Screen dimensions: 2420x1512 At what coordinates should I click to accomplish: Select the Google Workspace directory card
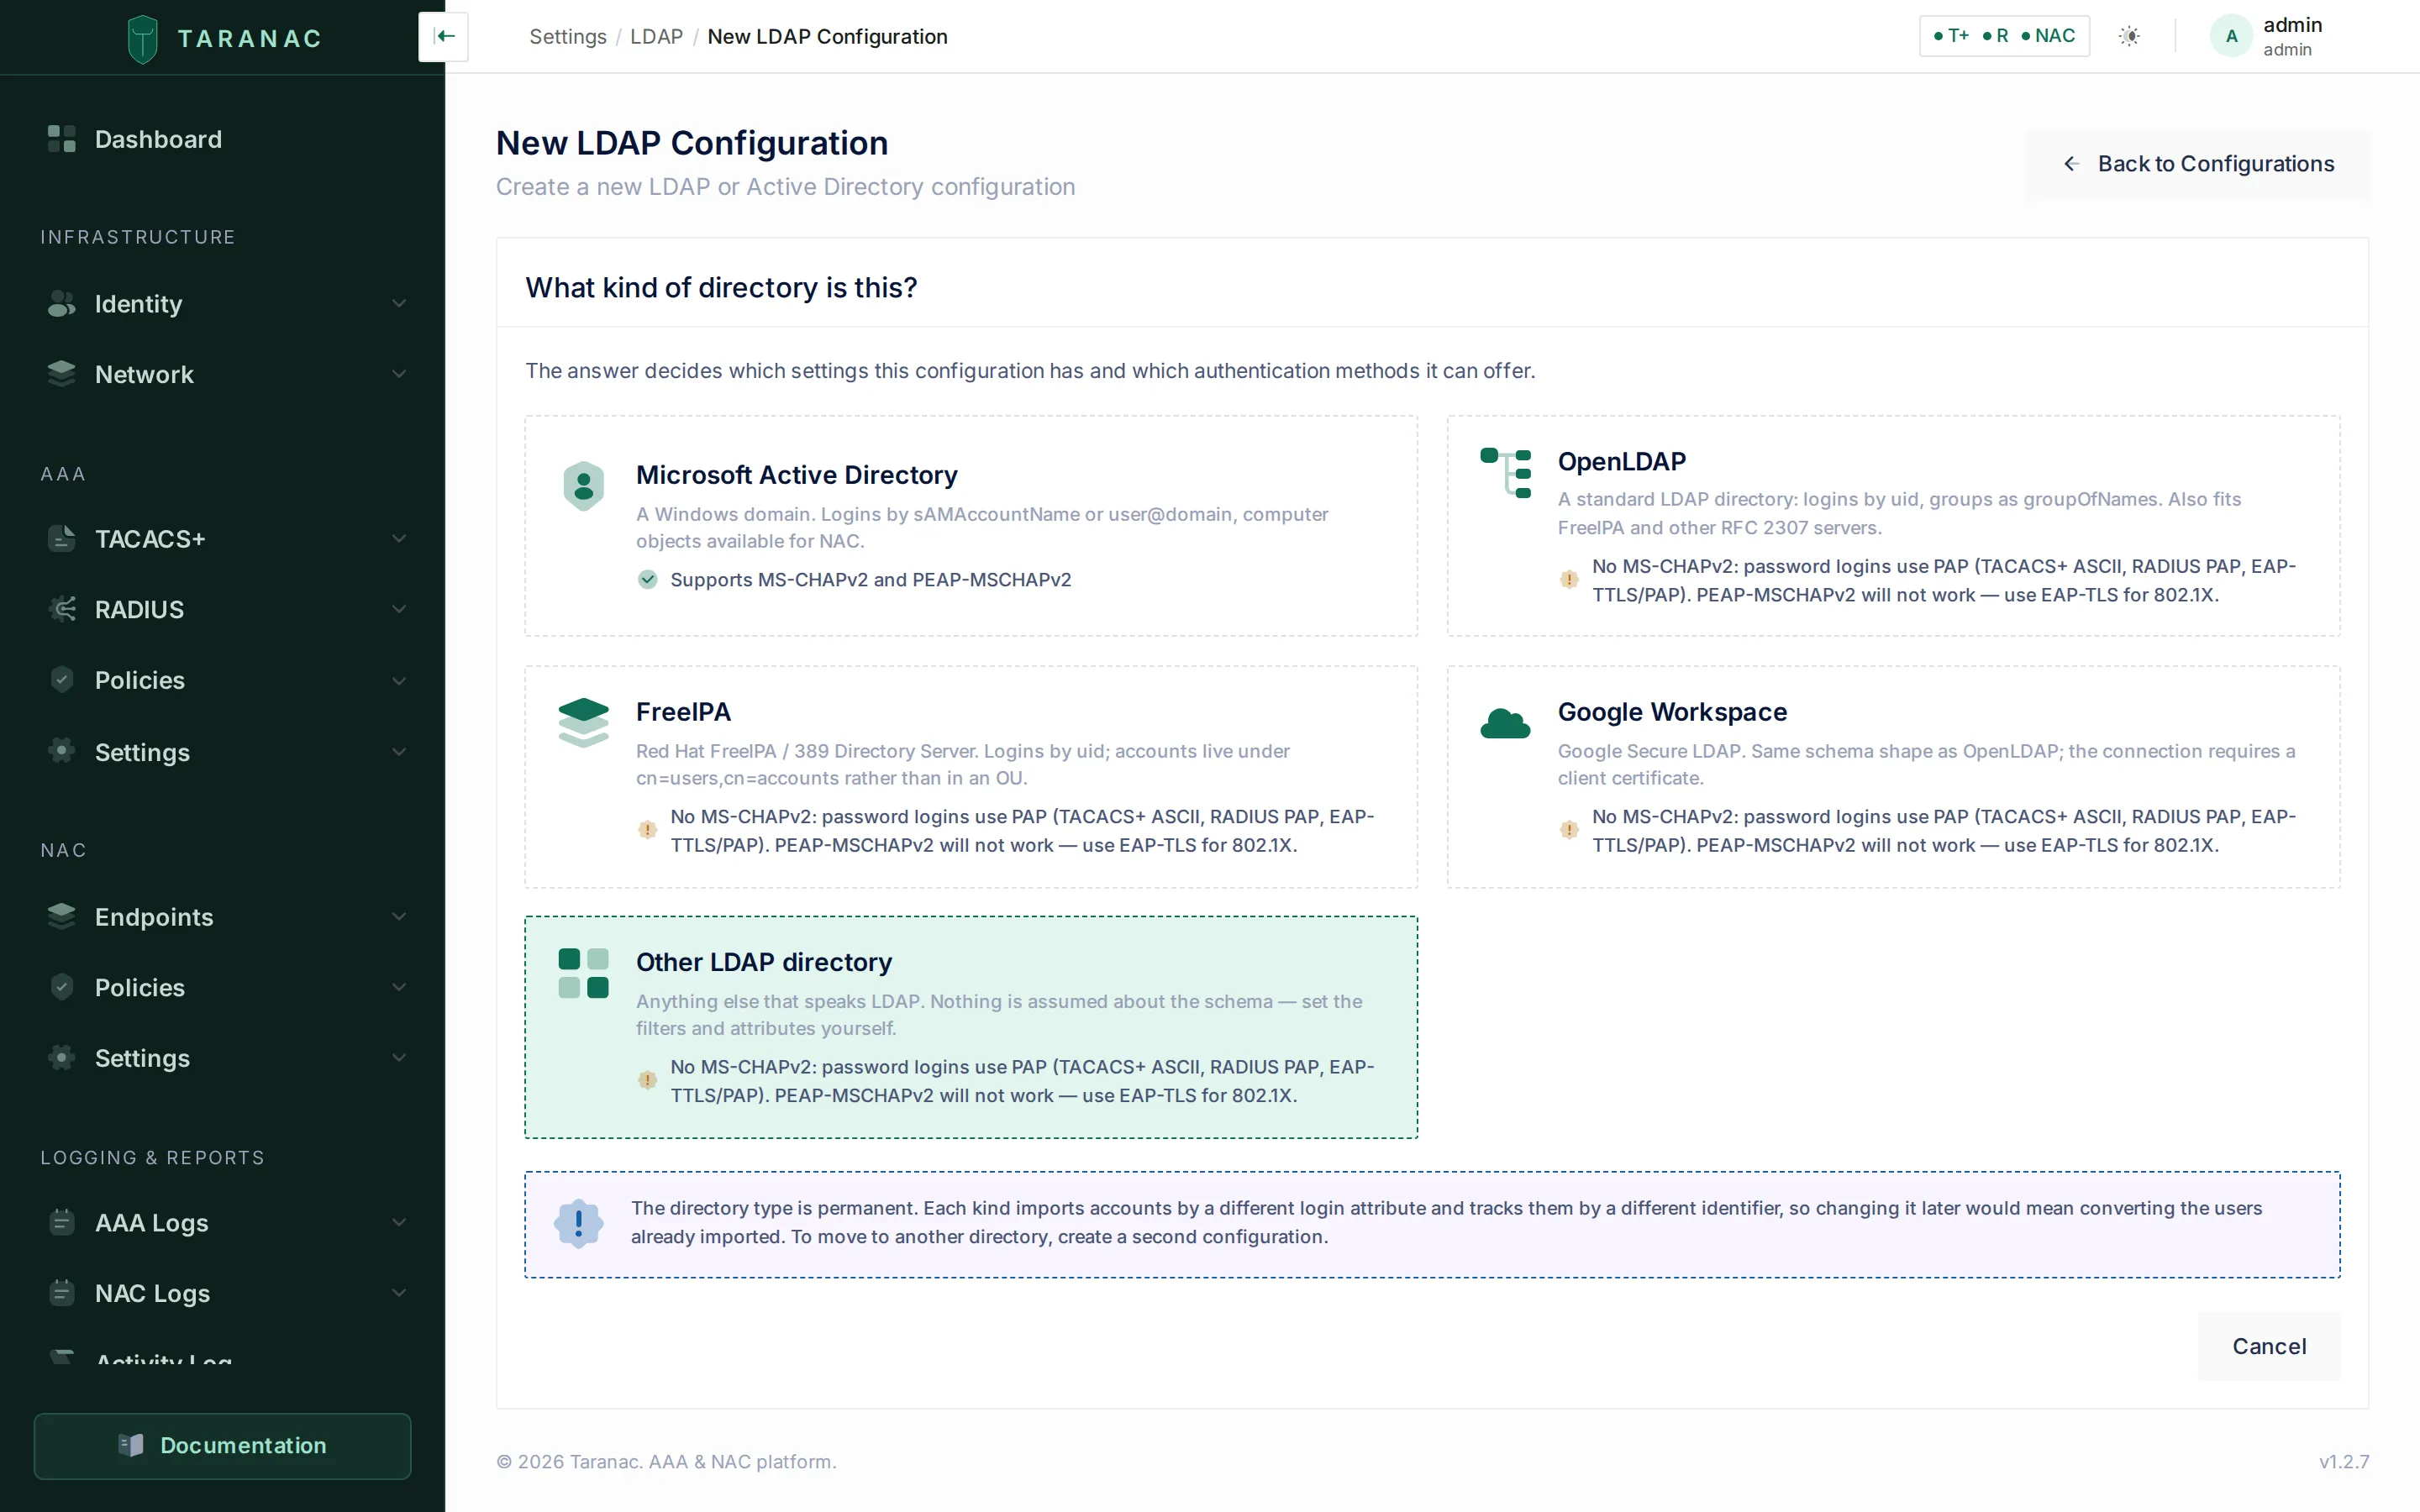(x=1893, y=777)
